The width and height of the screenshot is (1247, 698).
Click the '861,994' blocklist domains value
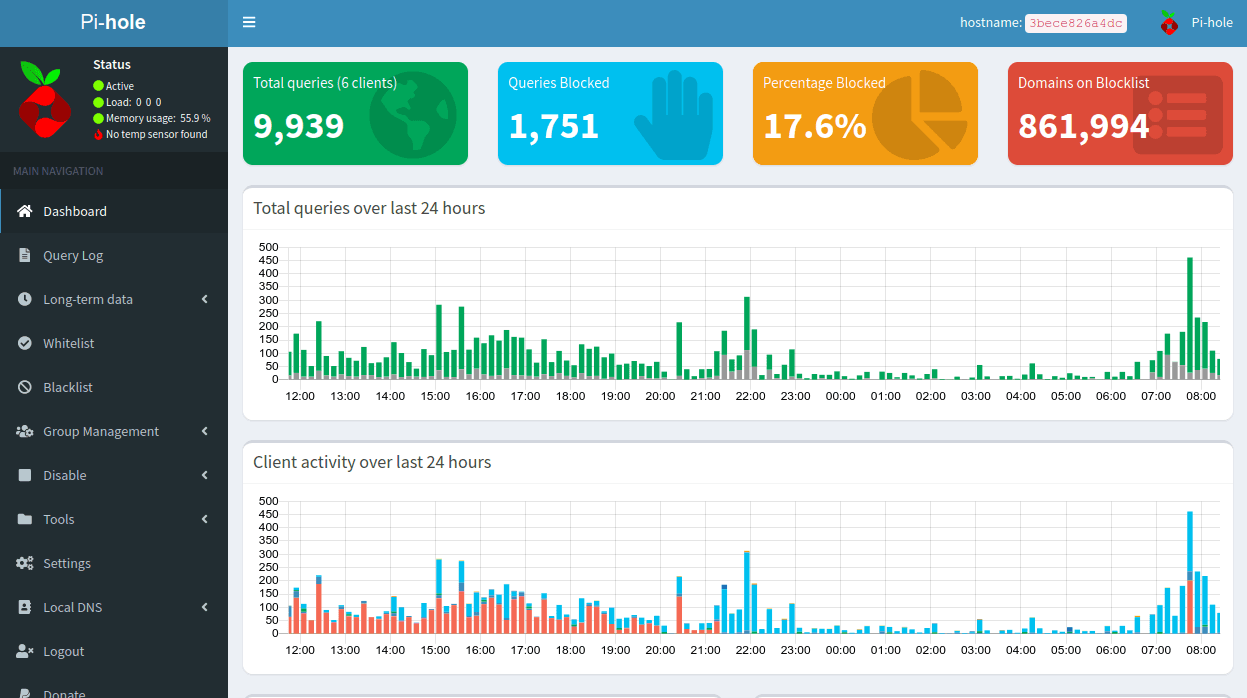(1084, 126)
